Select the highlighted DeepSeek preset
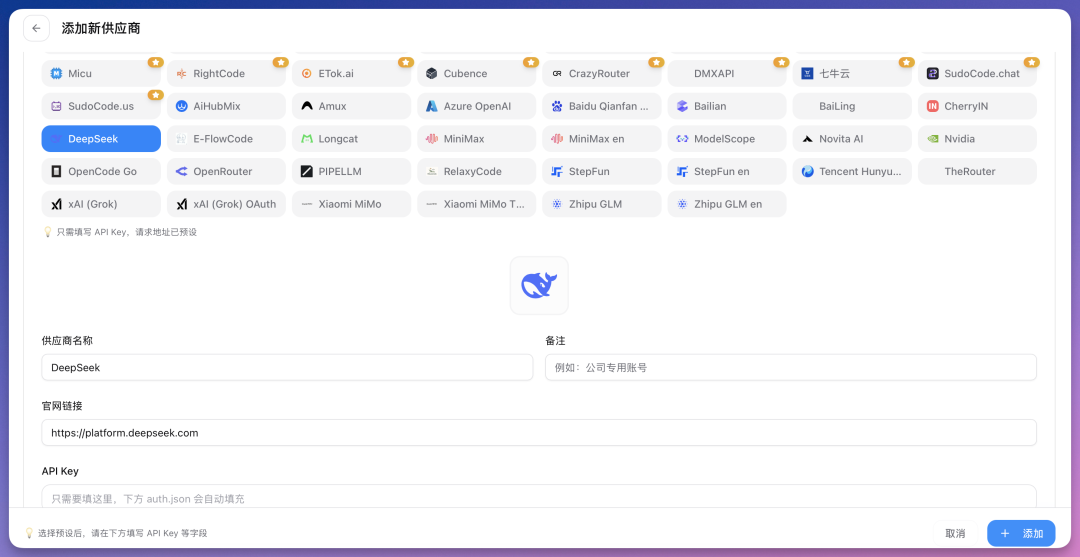1080x557 pixels. [101, 138]
